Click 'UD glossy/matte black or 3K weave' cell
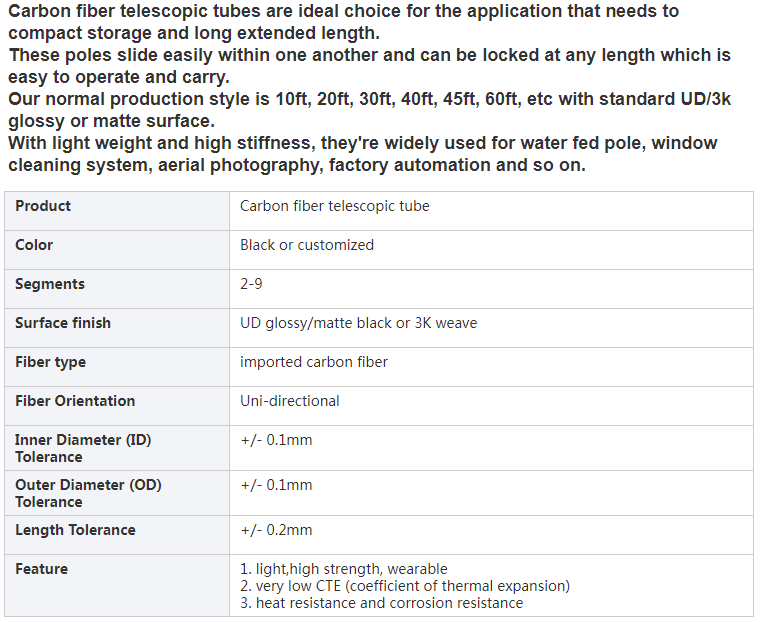This screenshot has height=622, width=765. (x=491, y=328)
